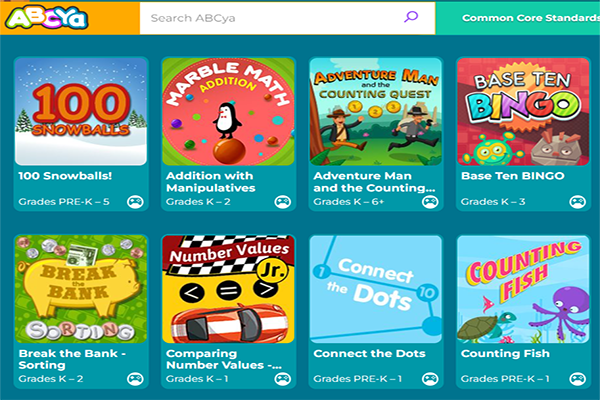Image resolution: width=600 pixels, height=400 pixels.
Task: Launch the Base Ten Bingo thumbnail
Action: pos(523,110)
